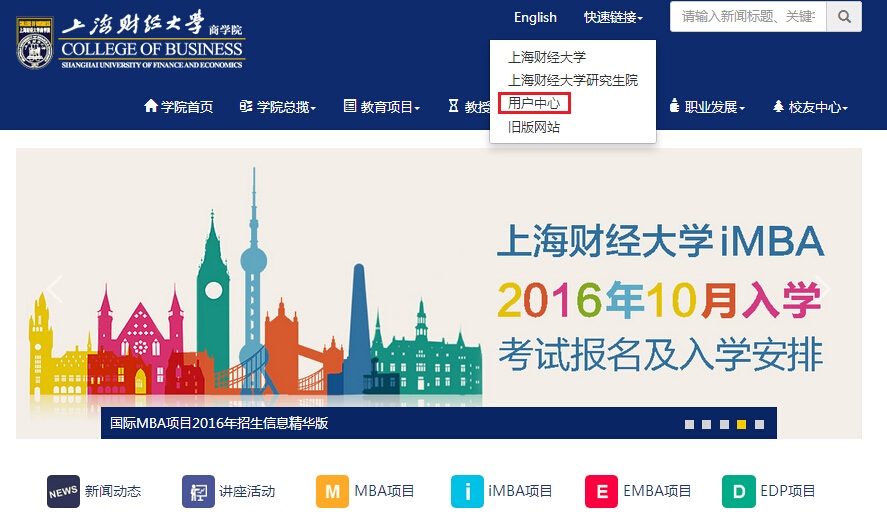This screenshot has width=887, height=527.
Task: Open MBA项目 text link
Action: point(384,491)
